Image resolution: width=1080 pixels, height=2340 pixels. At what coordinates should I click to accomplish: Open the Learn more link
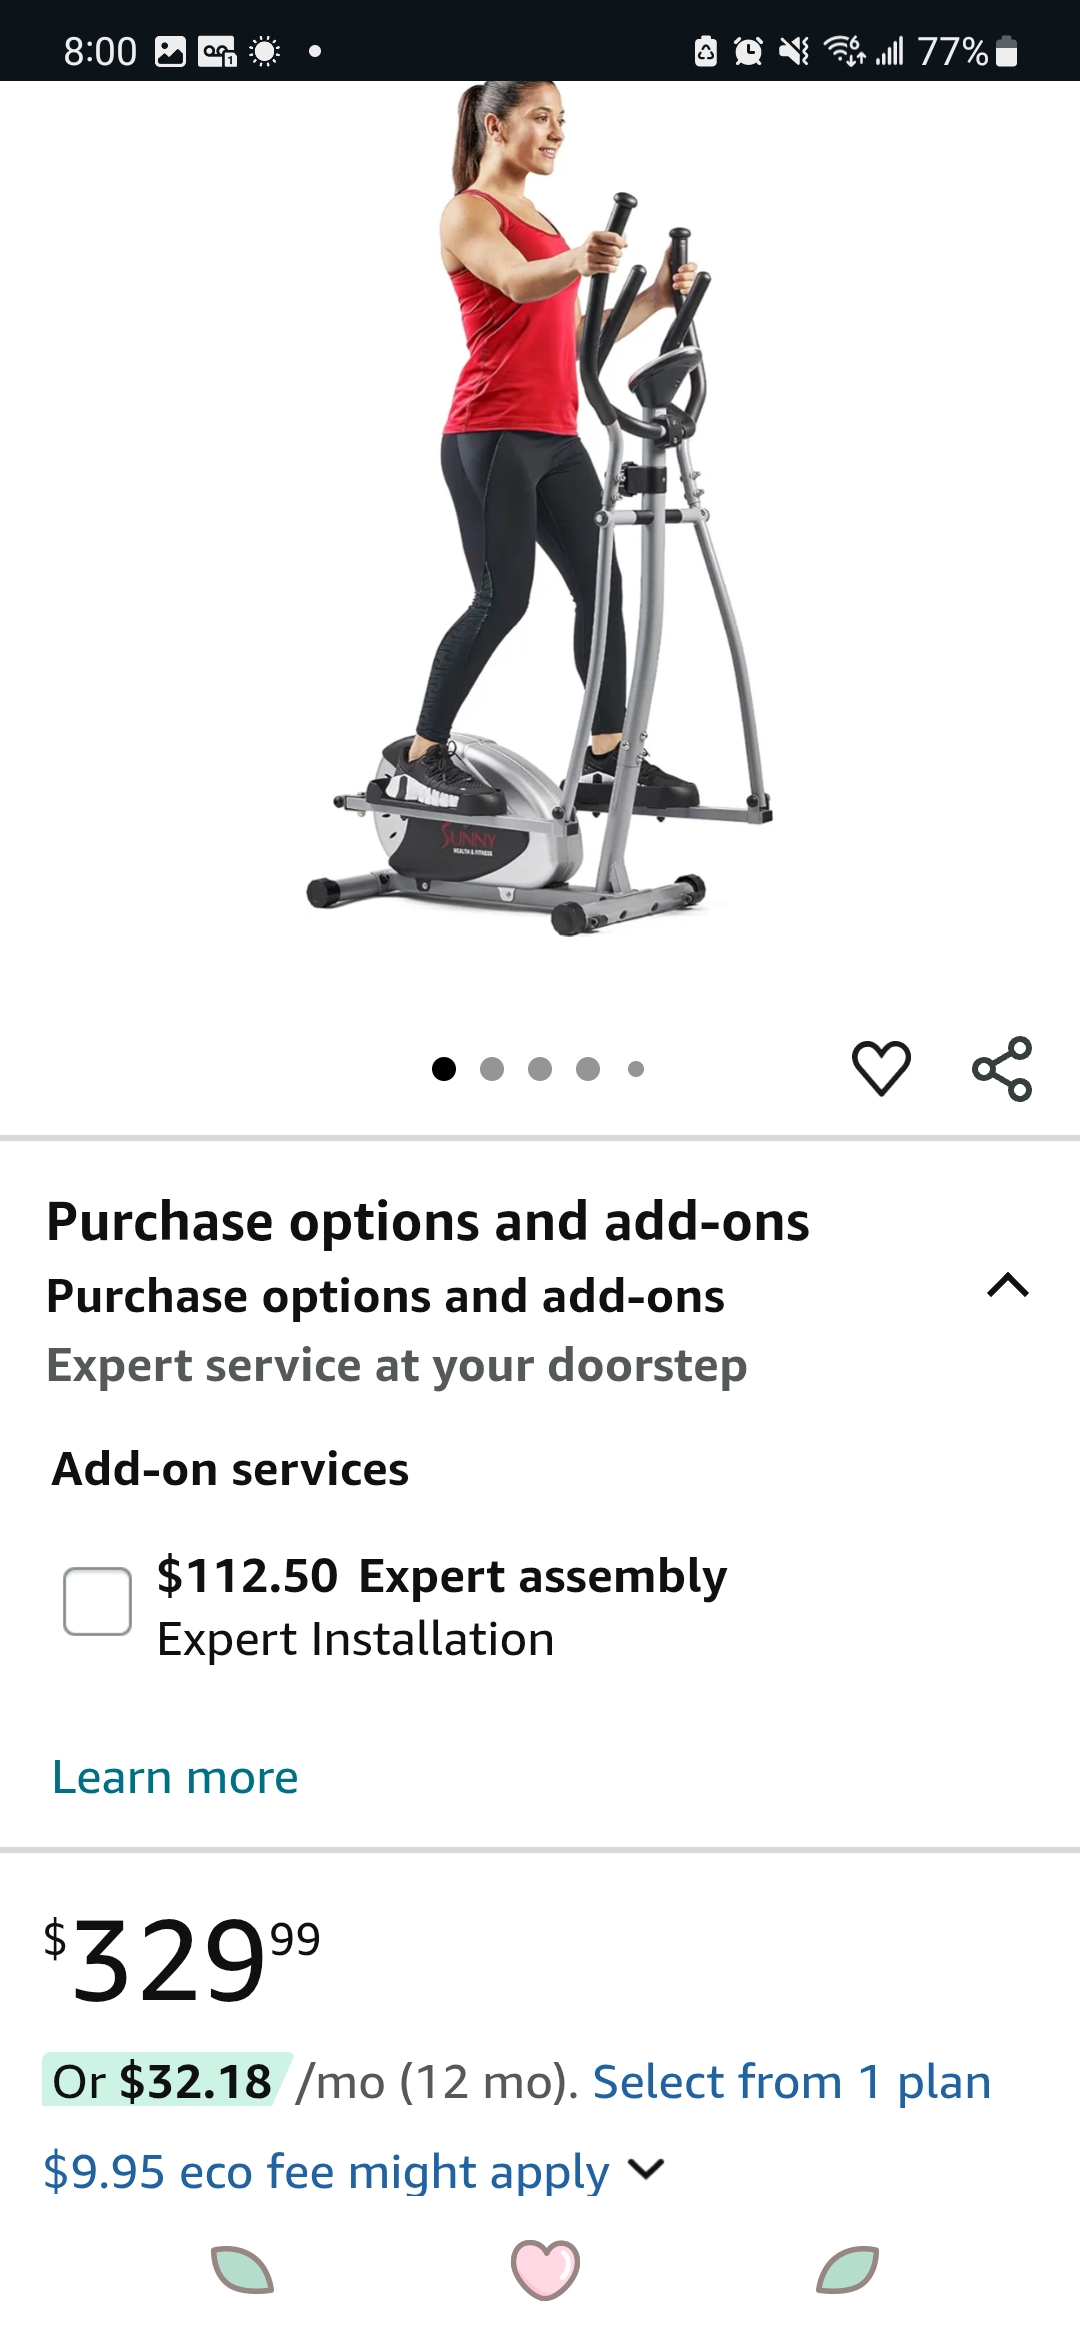click(175, 1777)
